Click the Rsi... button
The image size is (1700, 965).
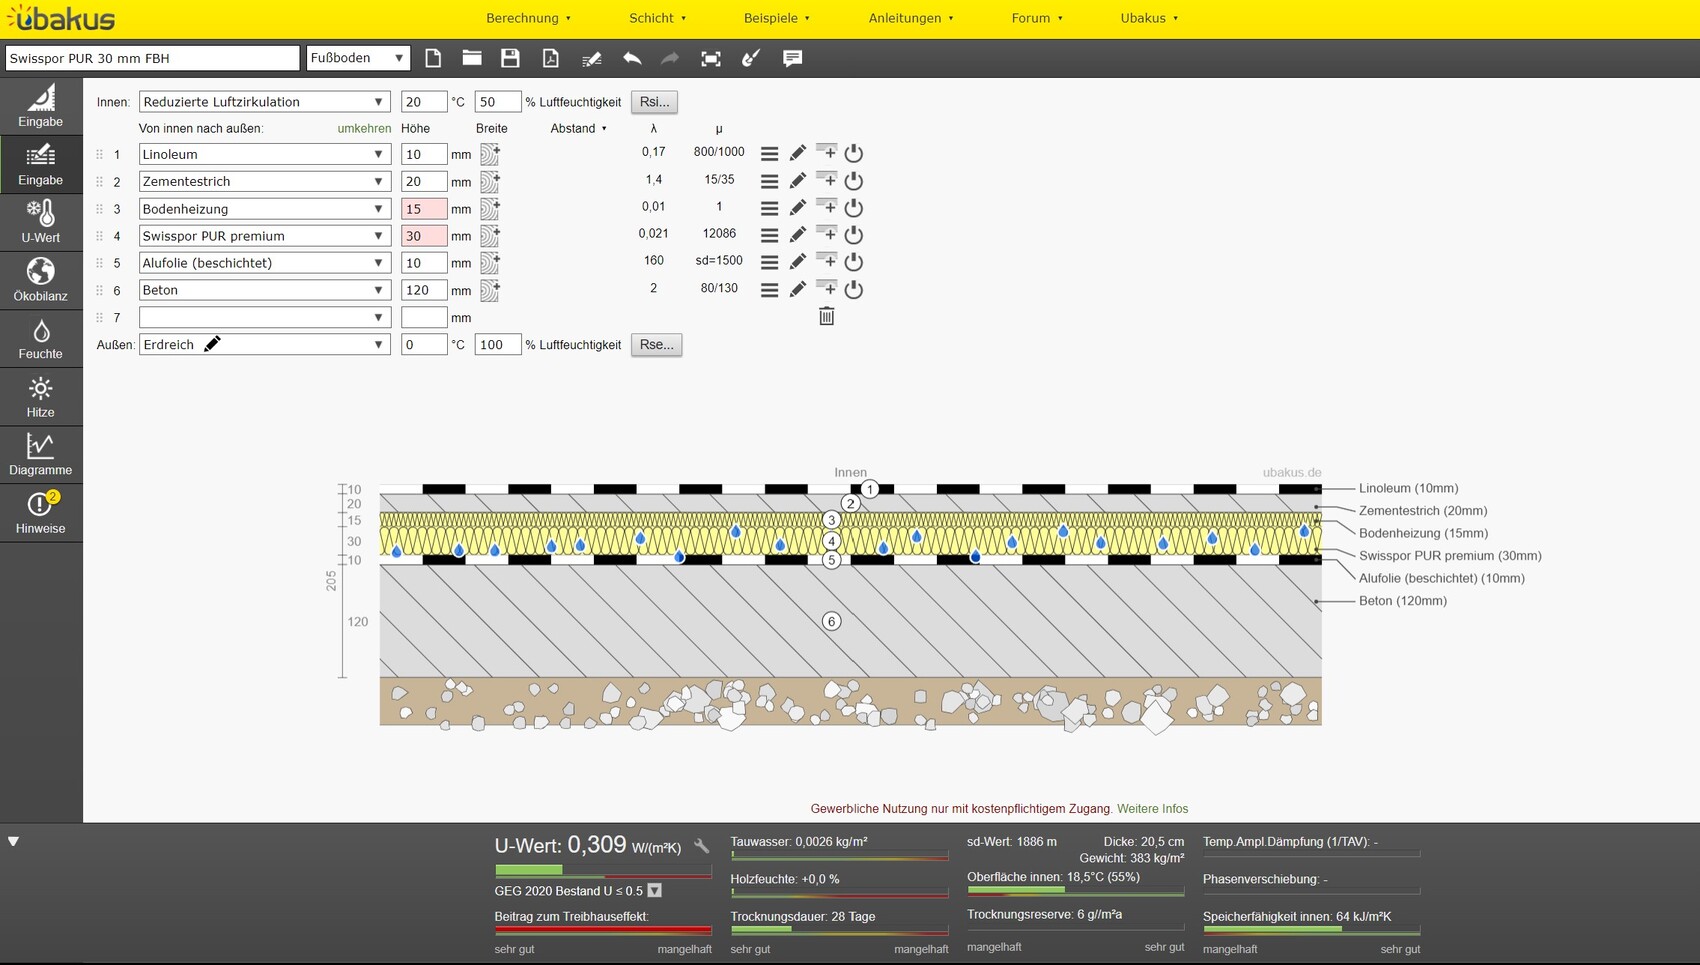[654, 102]
